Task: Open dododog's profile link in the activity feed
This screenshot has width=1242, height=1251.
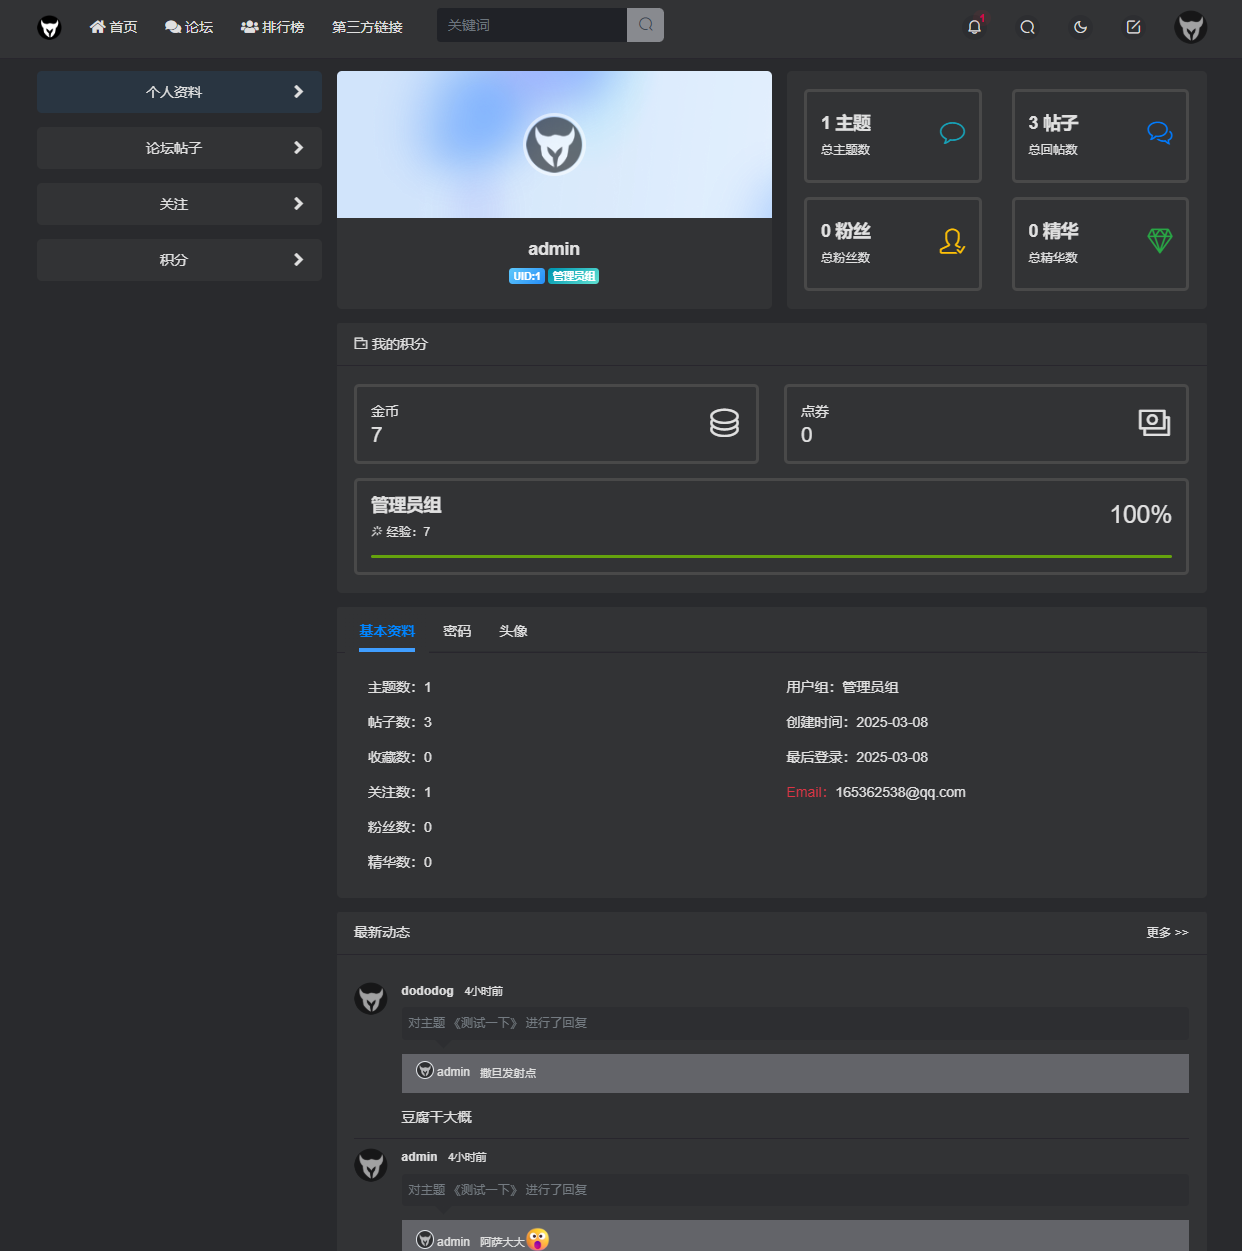Action: click(x=427, y=991)
